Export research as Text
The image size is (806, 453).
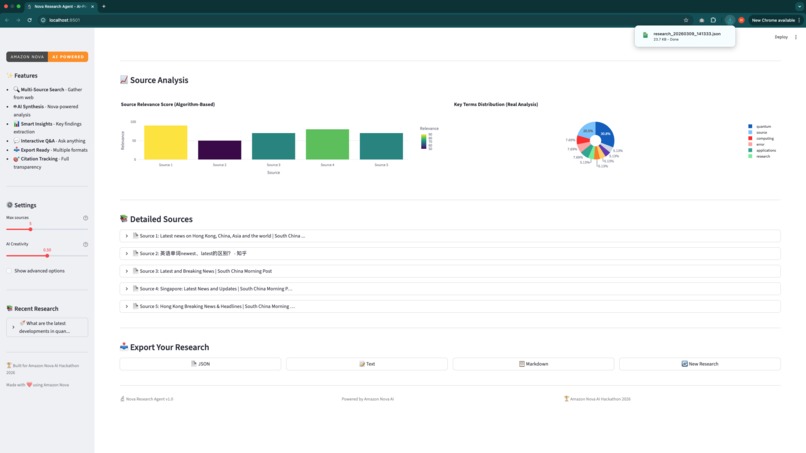pyautogui.click(x=367, y=364)
